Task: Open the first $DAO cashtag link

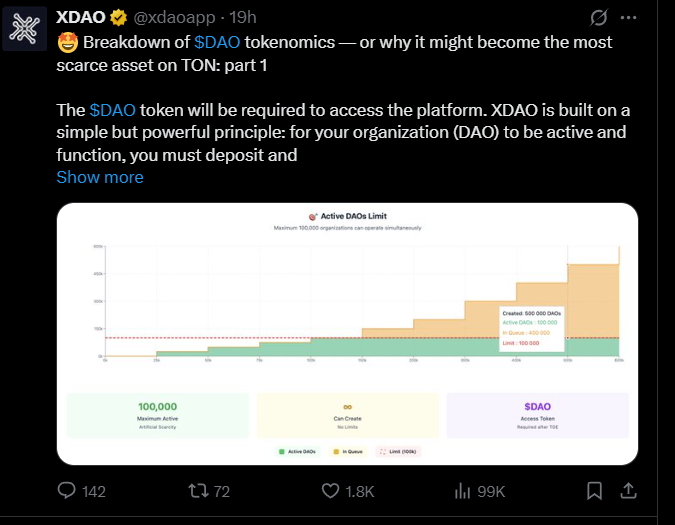Action: [x=217, y=42]
